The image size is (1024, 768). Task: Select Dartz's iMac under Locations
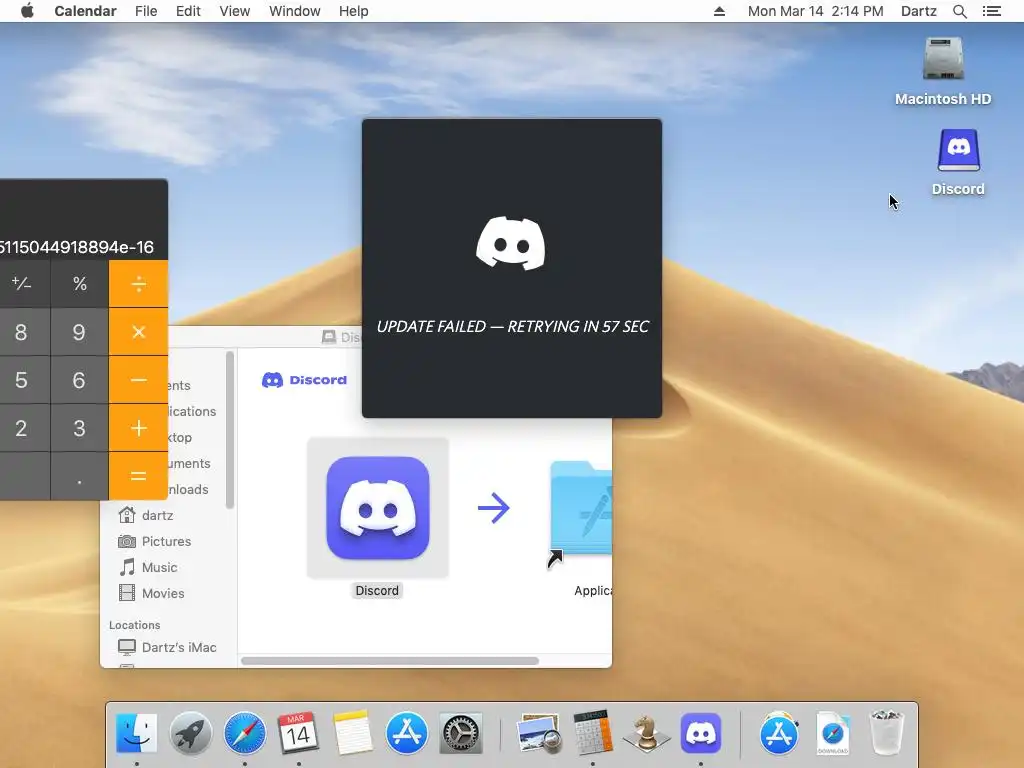(x=168, y=647)
